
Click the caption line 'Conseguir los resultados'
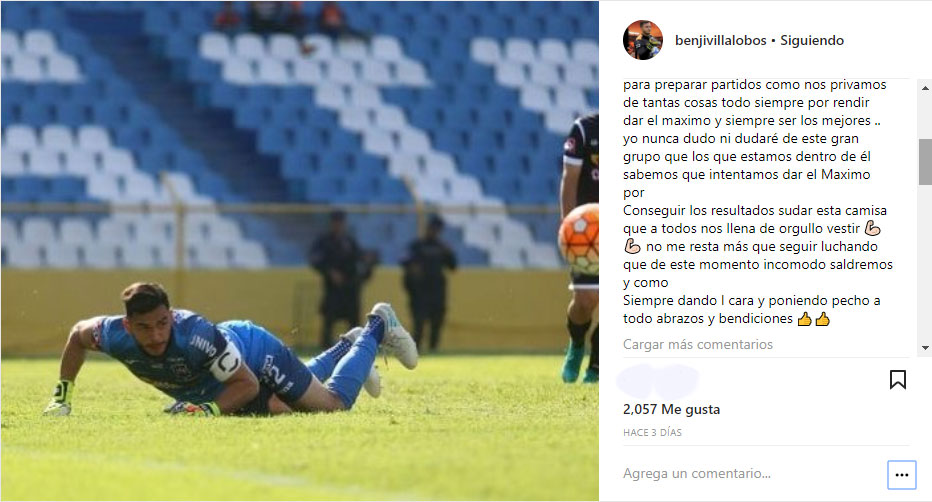tap(755, 210)
